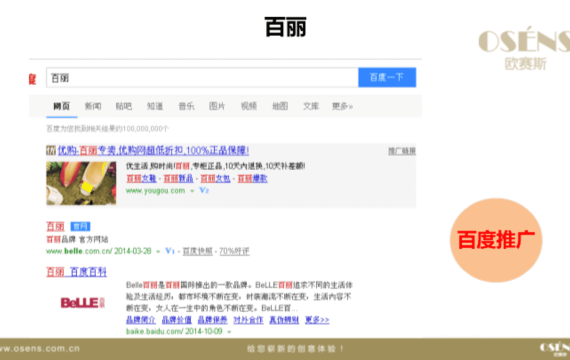Open the 70%好评 rating link
The width and height of the screenshot is (570, 360).
coord(234,251)
